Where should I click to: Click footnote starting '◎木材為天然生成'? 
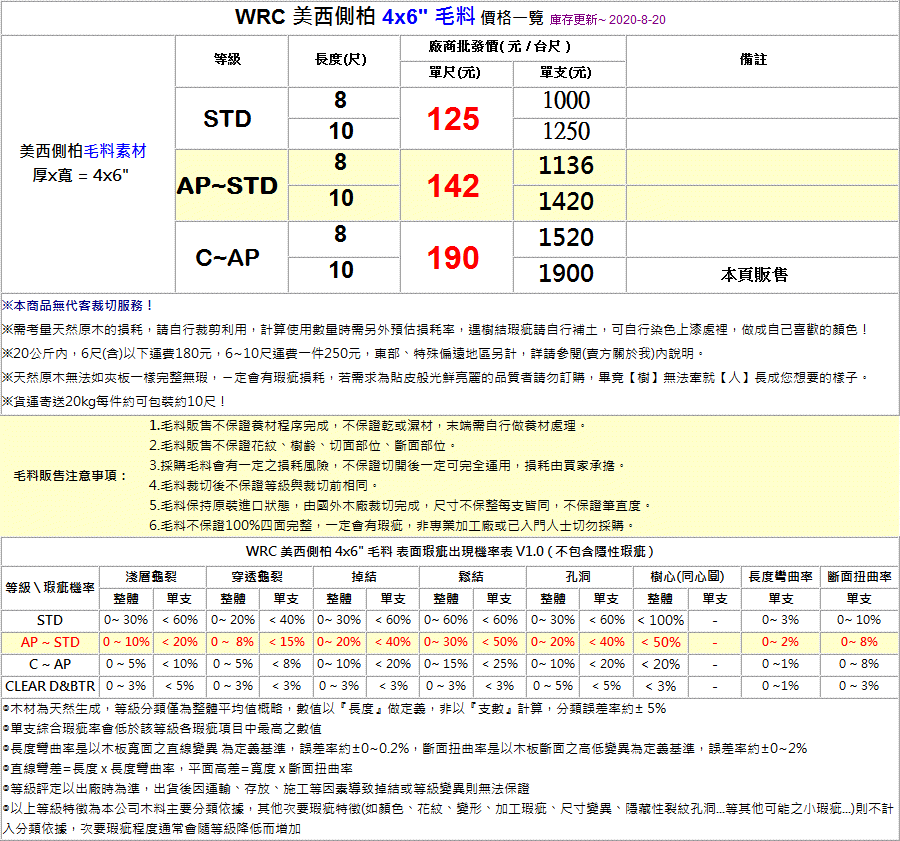334,709
